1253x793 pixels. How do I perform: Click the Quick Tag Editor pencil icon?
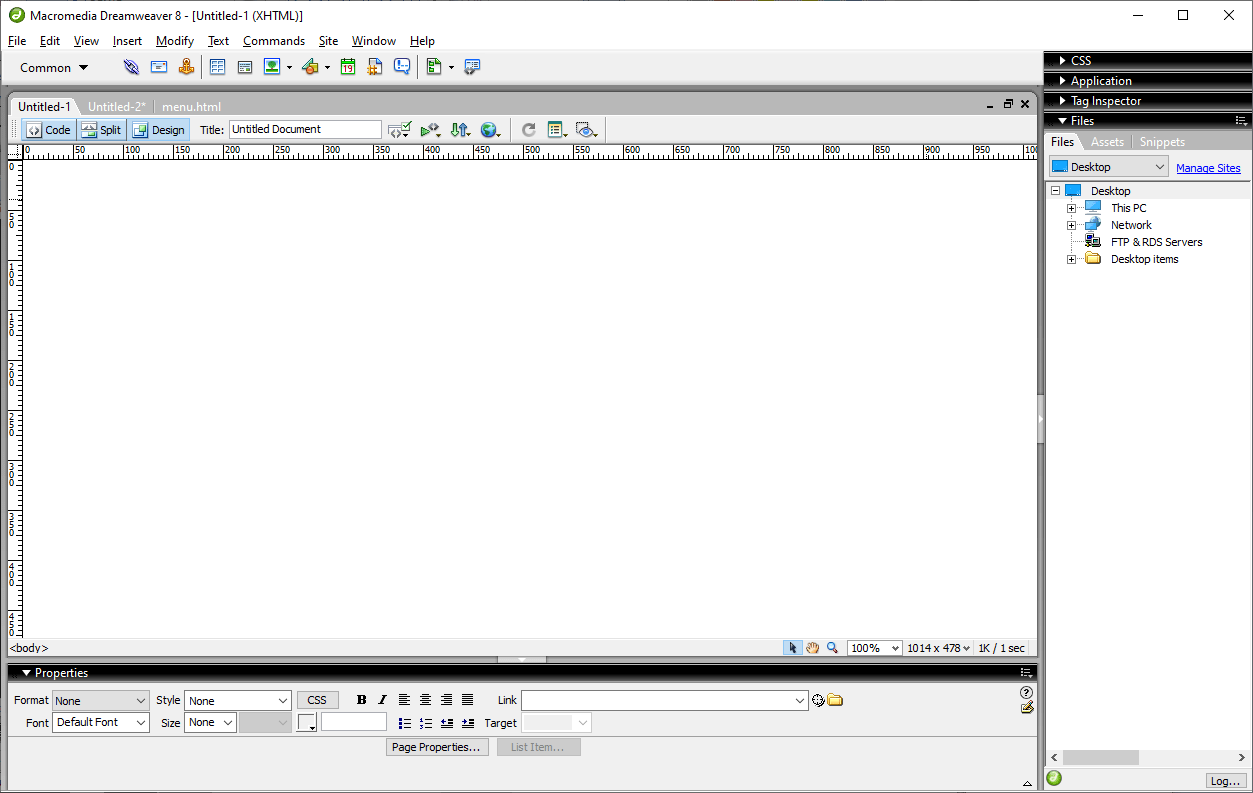[x=1026, y=707]
